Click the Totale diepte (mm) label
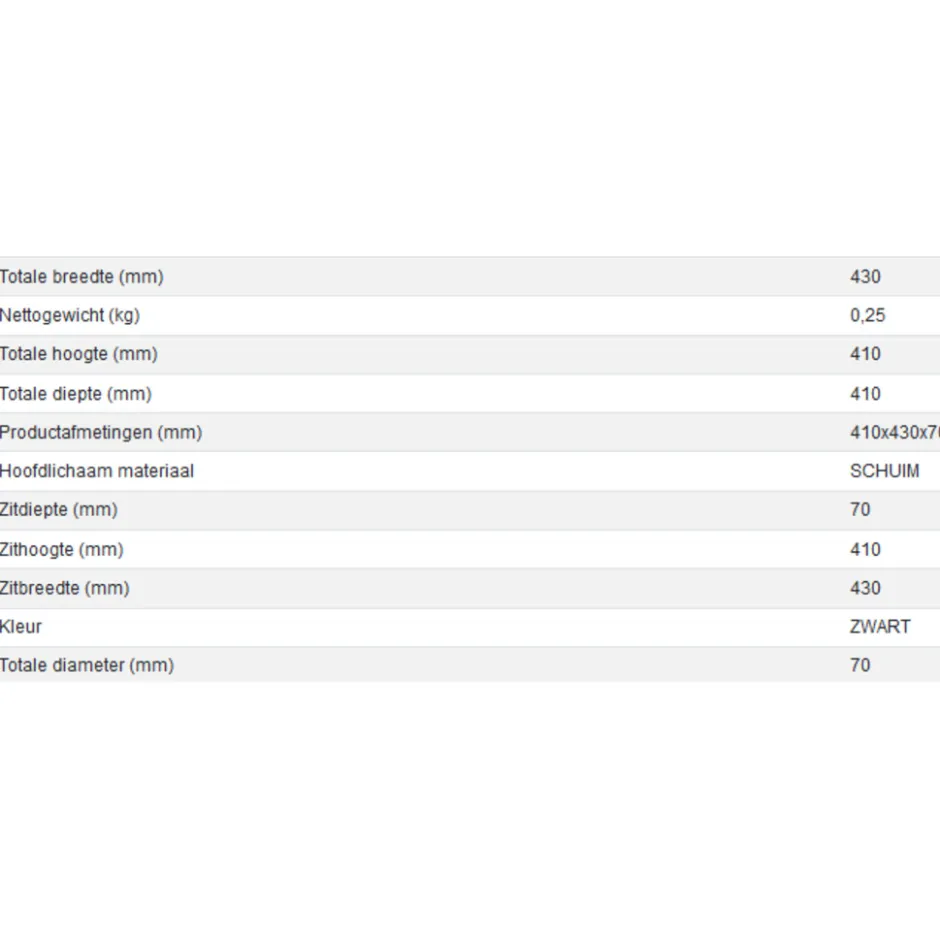Screen dimensions: 940x940 click(x=76, y=394)
